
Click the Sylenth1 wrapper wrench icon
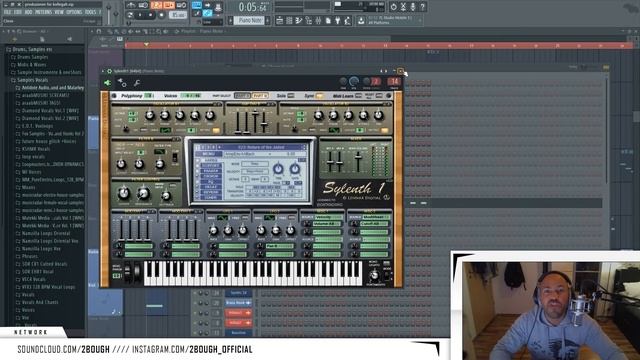[x=137, y=83]
